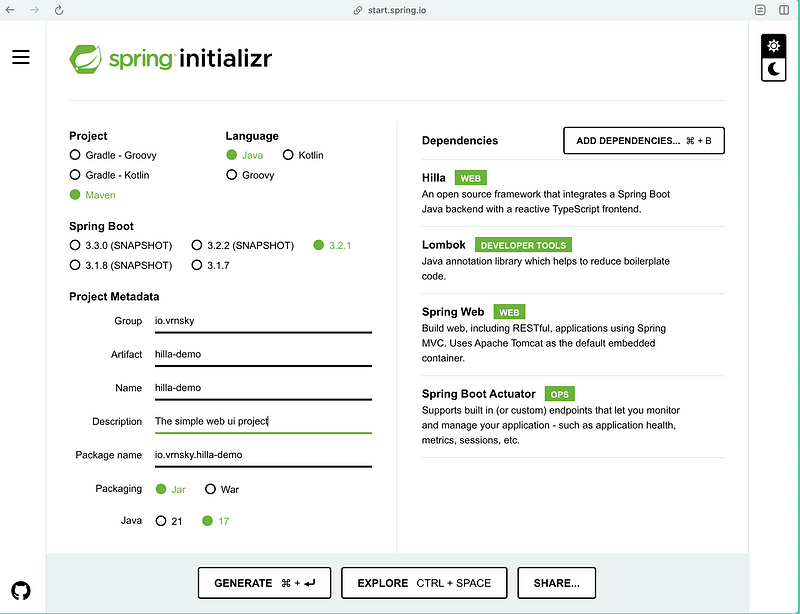This screenshot has height=614, width=800.
Task: Open the EXPLORE preview
Action: [423, 582]
